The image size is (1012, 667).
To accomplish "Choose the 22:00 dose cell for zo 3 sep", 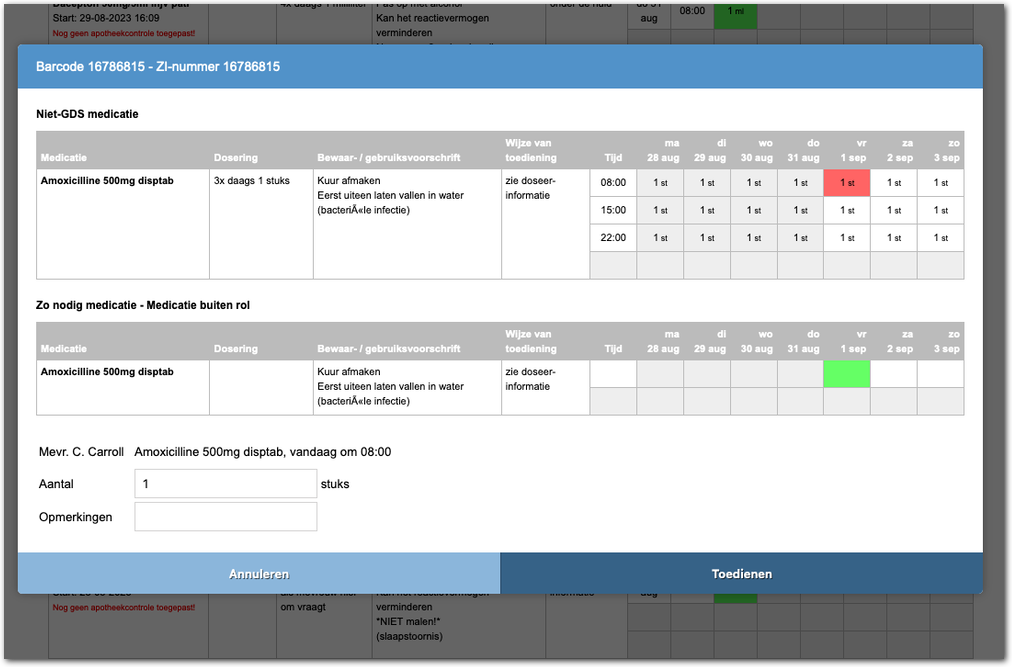I will pos(940,238).
